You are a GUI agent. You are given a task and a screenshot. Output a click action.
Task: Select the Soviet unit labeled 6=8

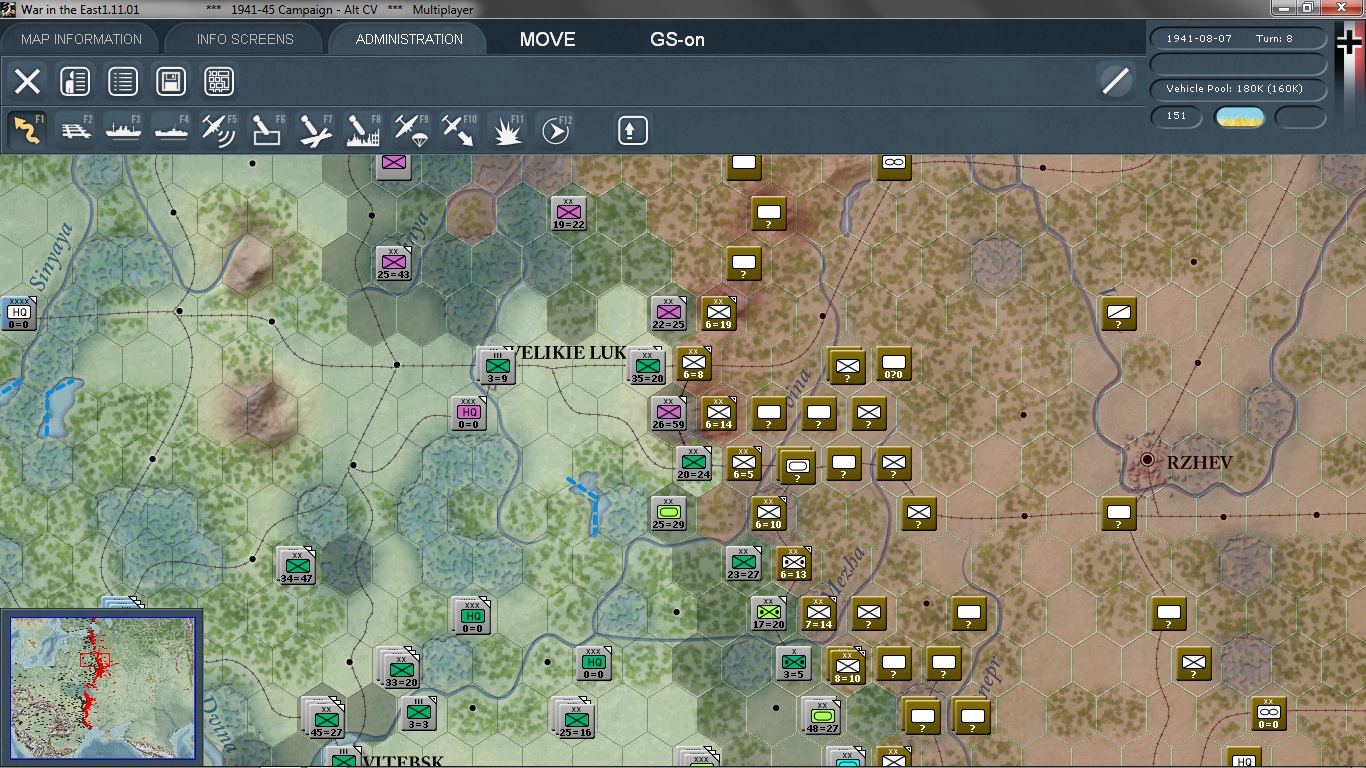tap(694, 364)
